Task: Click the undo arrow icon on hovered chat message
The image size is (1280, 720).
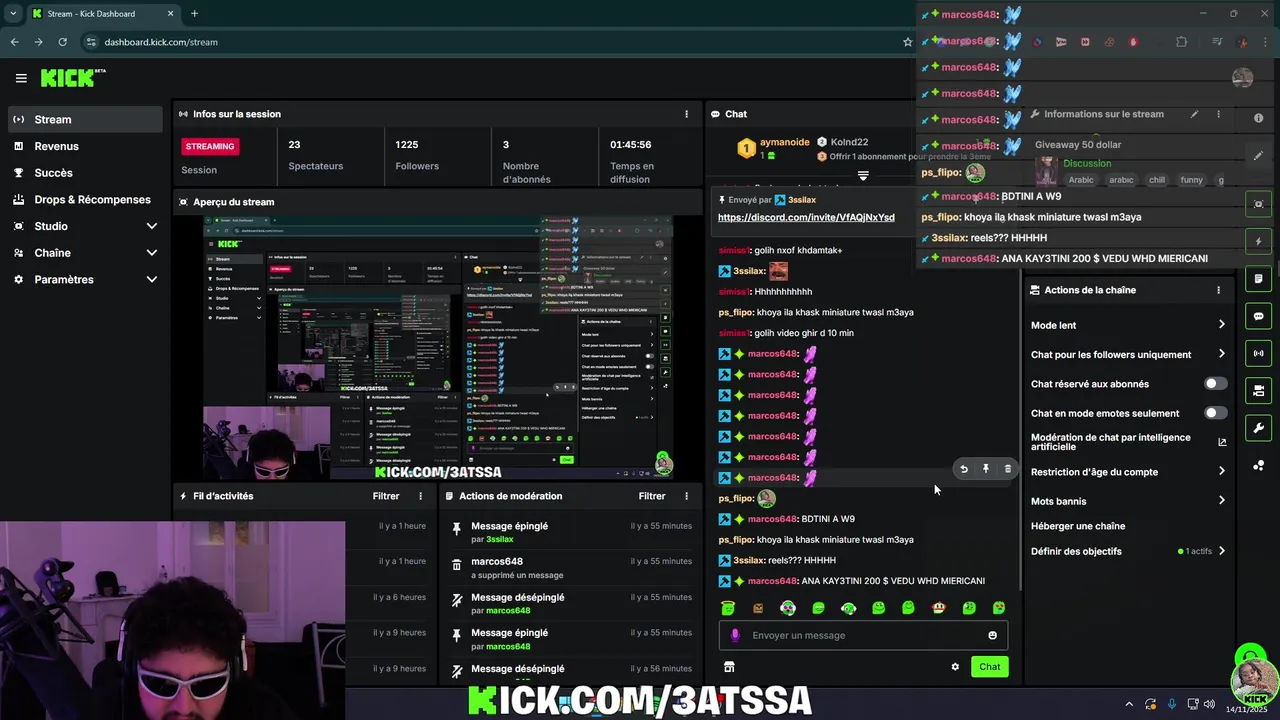Action: (x=964, y=469)
